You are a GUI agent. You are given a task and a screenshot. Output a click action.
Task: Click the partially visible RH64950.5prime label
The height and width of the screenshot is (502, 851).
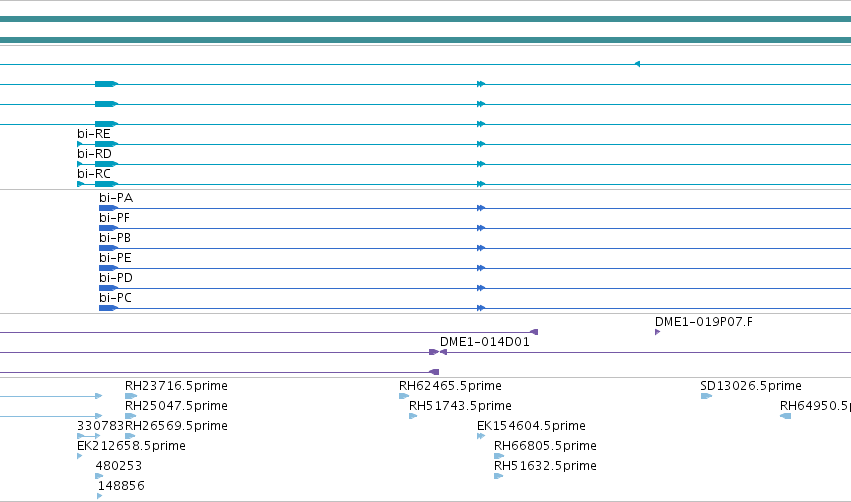pos(815,406)
